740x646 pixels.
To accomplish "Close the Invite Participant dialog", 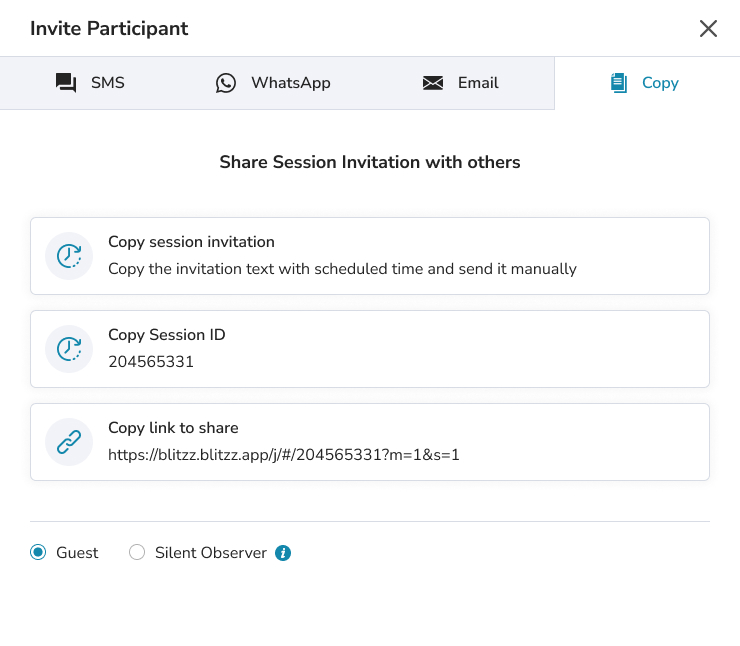I will click(x=708, y=28).
